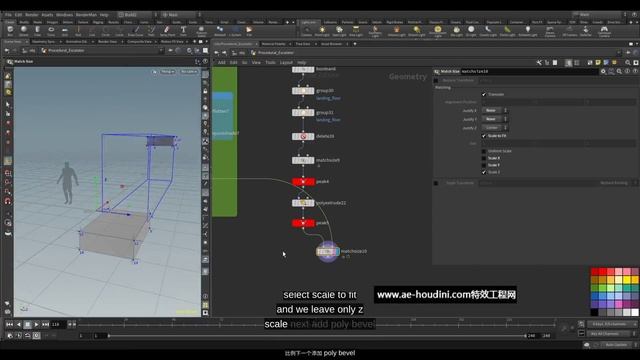Open parameter pane gear settings icon
The height and width of the screenshot is (360, 640).
pyautogui.click(x=603, y=71)
